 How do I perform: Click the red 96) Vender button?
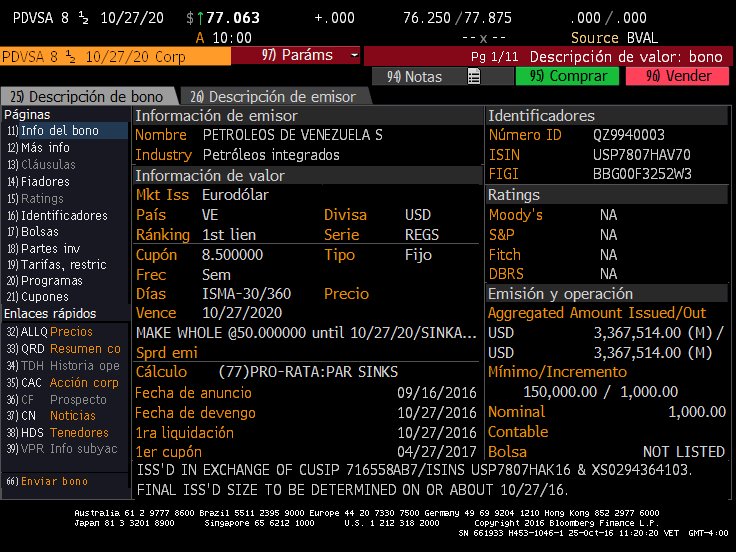point(677,76)
